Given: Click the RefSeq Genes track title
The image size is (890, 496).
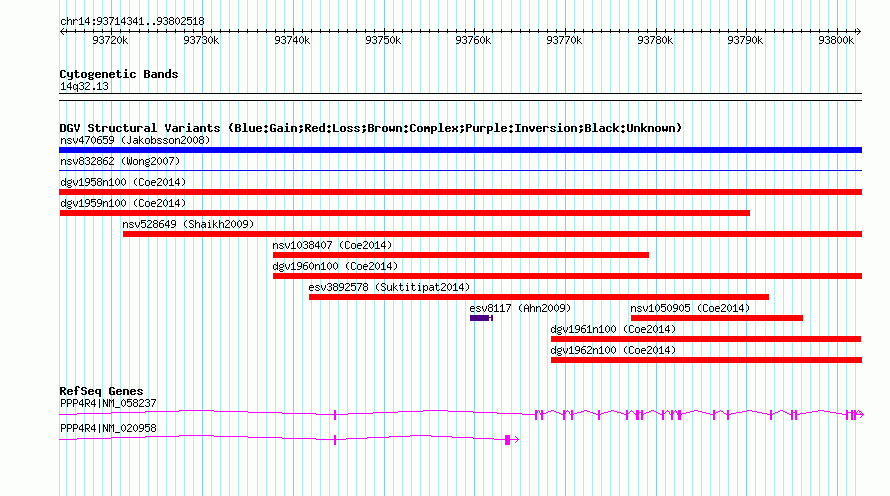Looking at the screenshot, I should pos(101,391).
